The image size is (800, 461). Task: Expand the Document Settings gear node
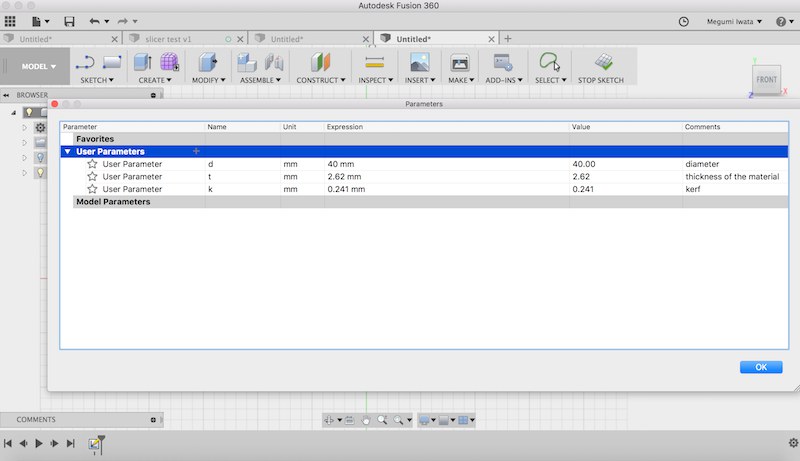(24, 127)
